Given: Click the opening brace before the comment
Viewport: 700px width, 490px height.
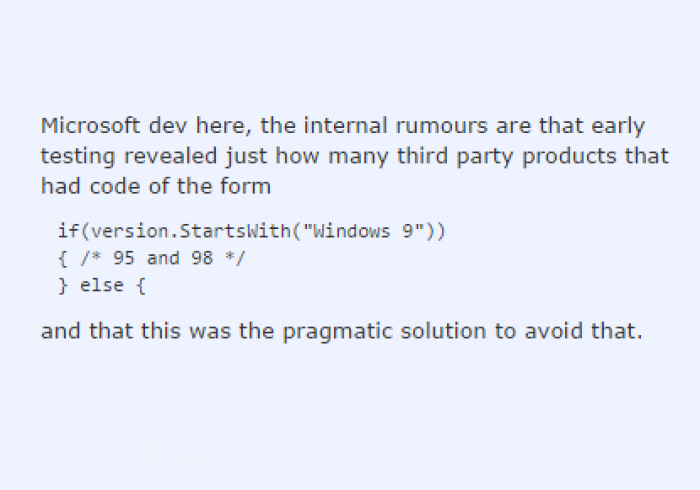Looking at the screenshot, I should (x=63, y=258).
